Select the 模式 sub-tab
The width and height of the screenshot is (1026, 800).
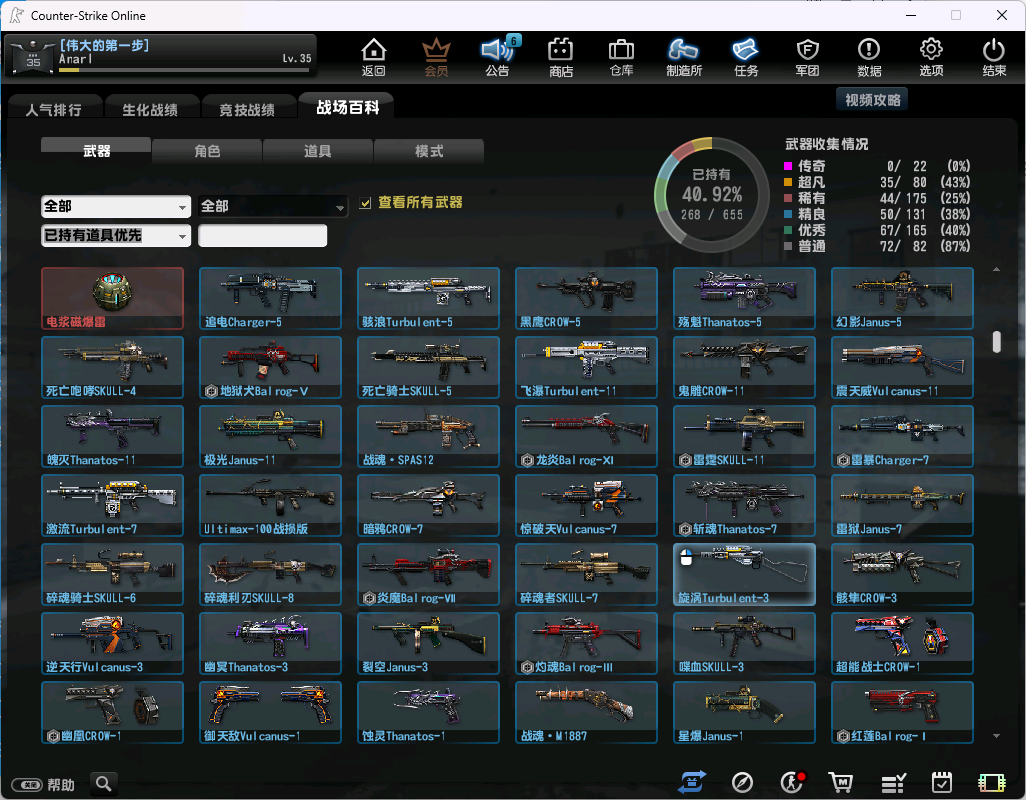click(x=429, y=150)
